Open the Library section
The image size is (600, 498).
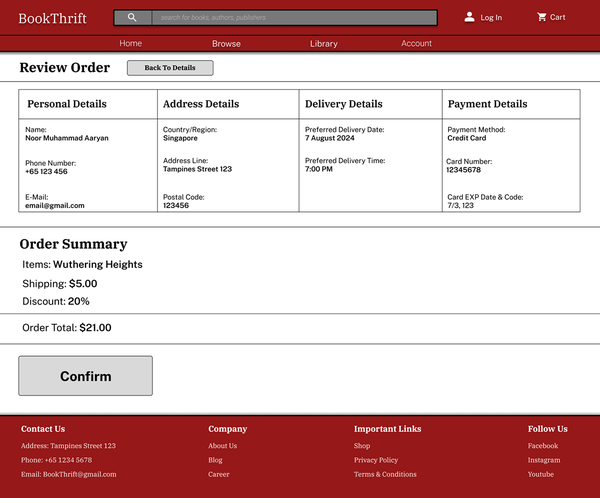coord(324,44)
